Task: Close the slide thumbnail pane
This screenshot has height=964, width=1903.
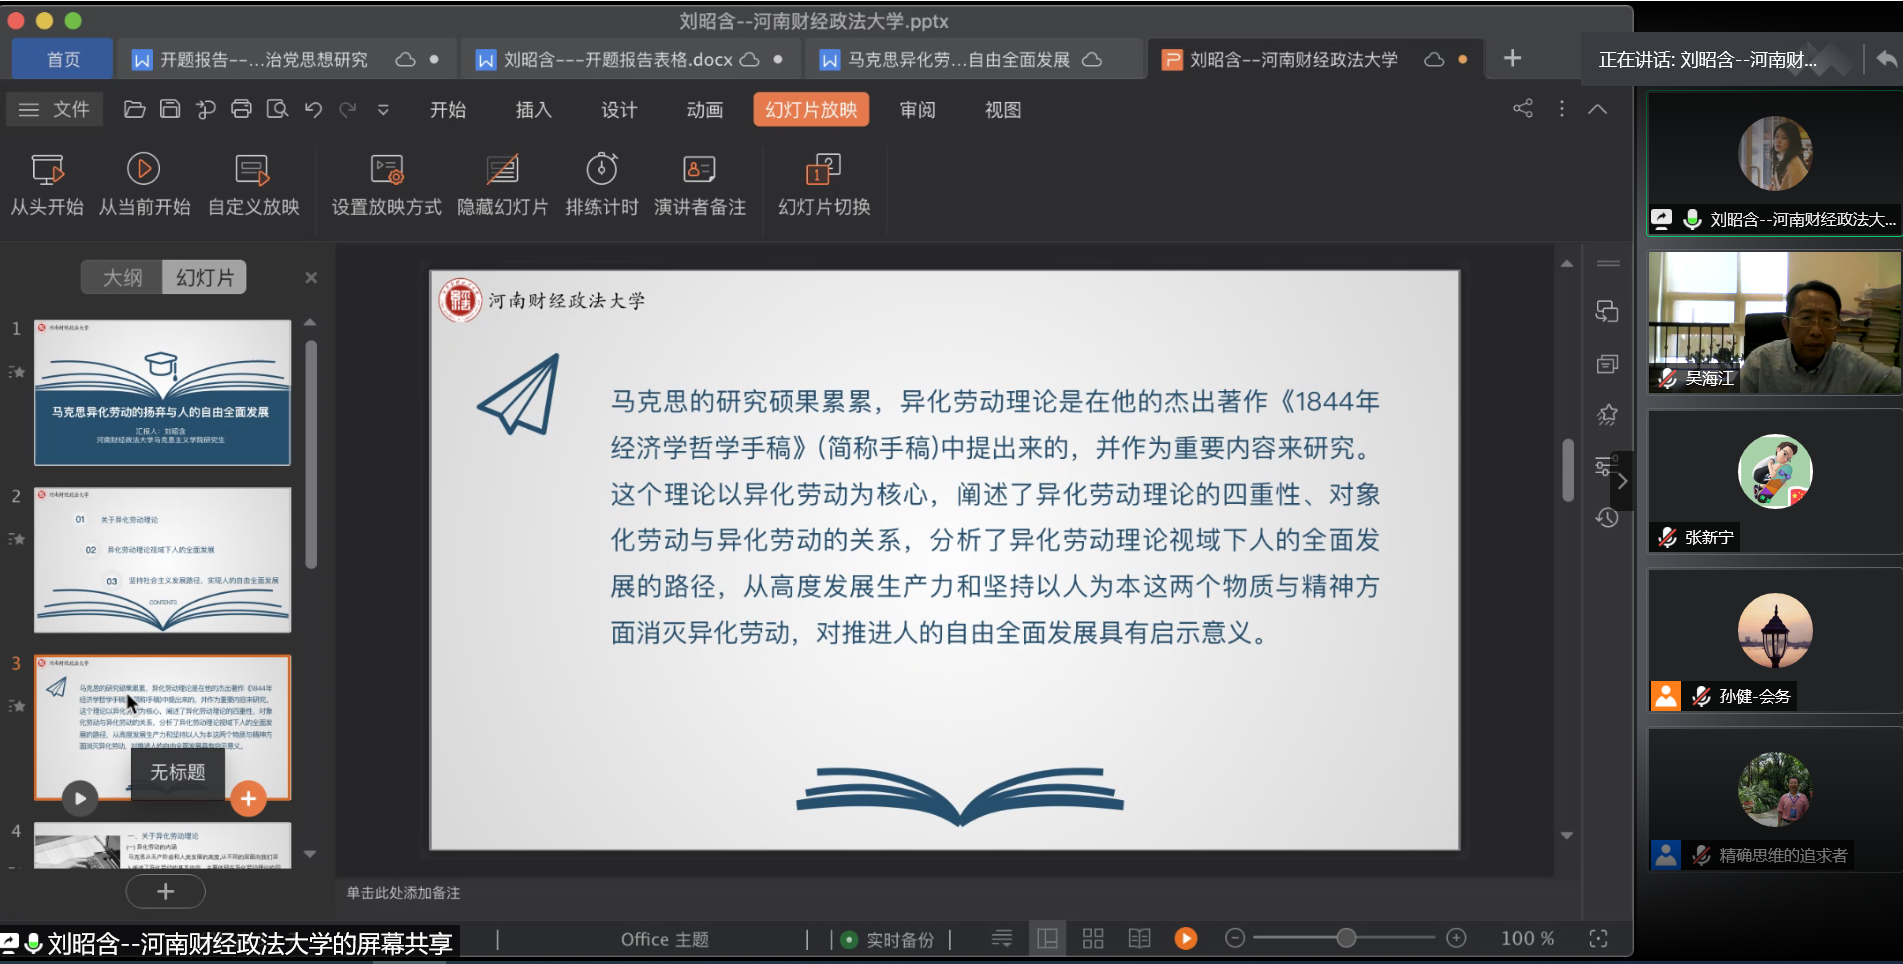Action: pos(311,278)
